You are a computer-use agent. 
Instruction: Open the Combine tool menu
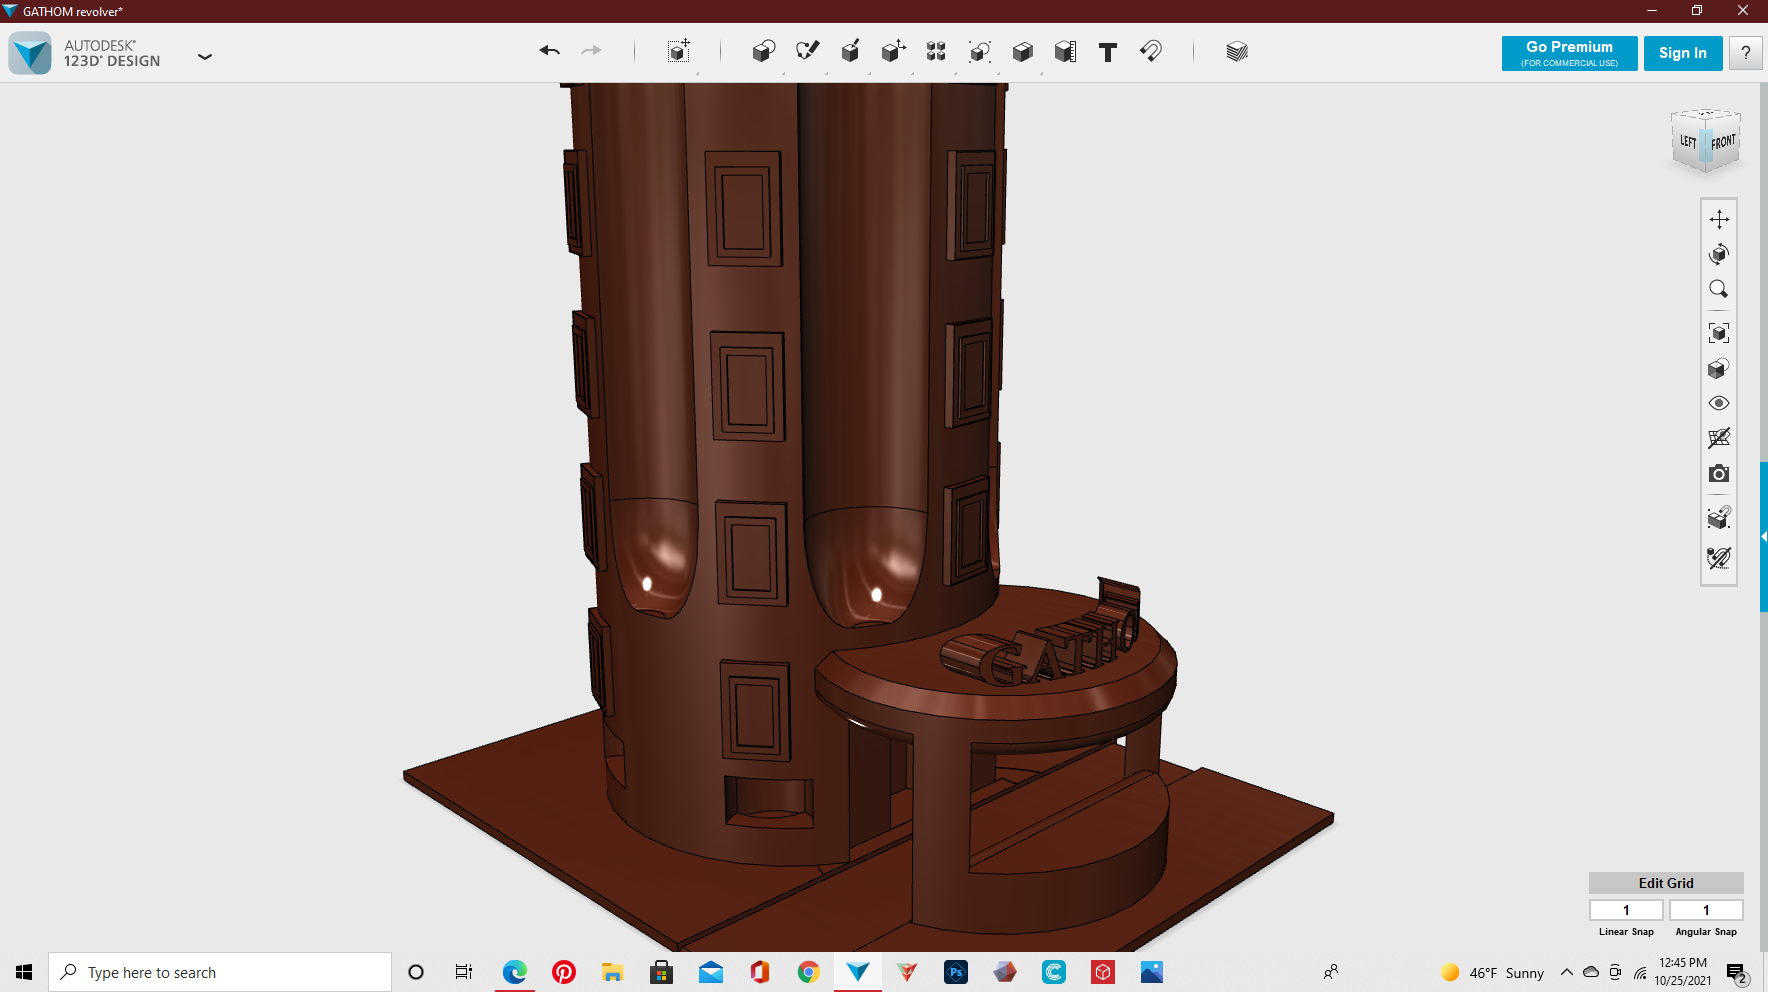[1022, 51]
